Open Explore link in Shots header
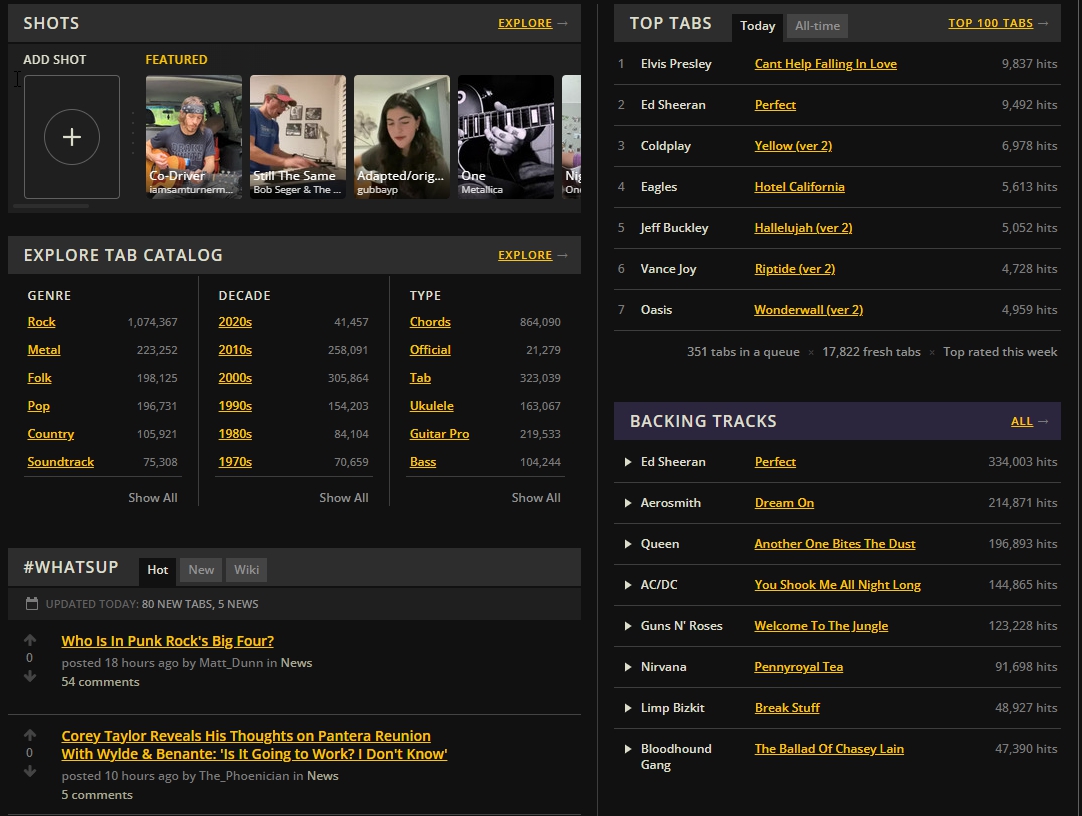The image size is (1082, 816). coord(525,23)
